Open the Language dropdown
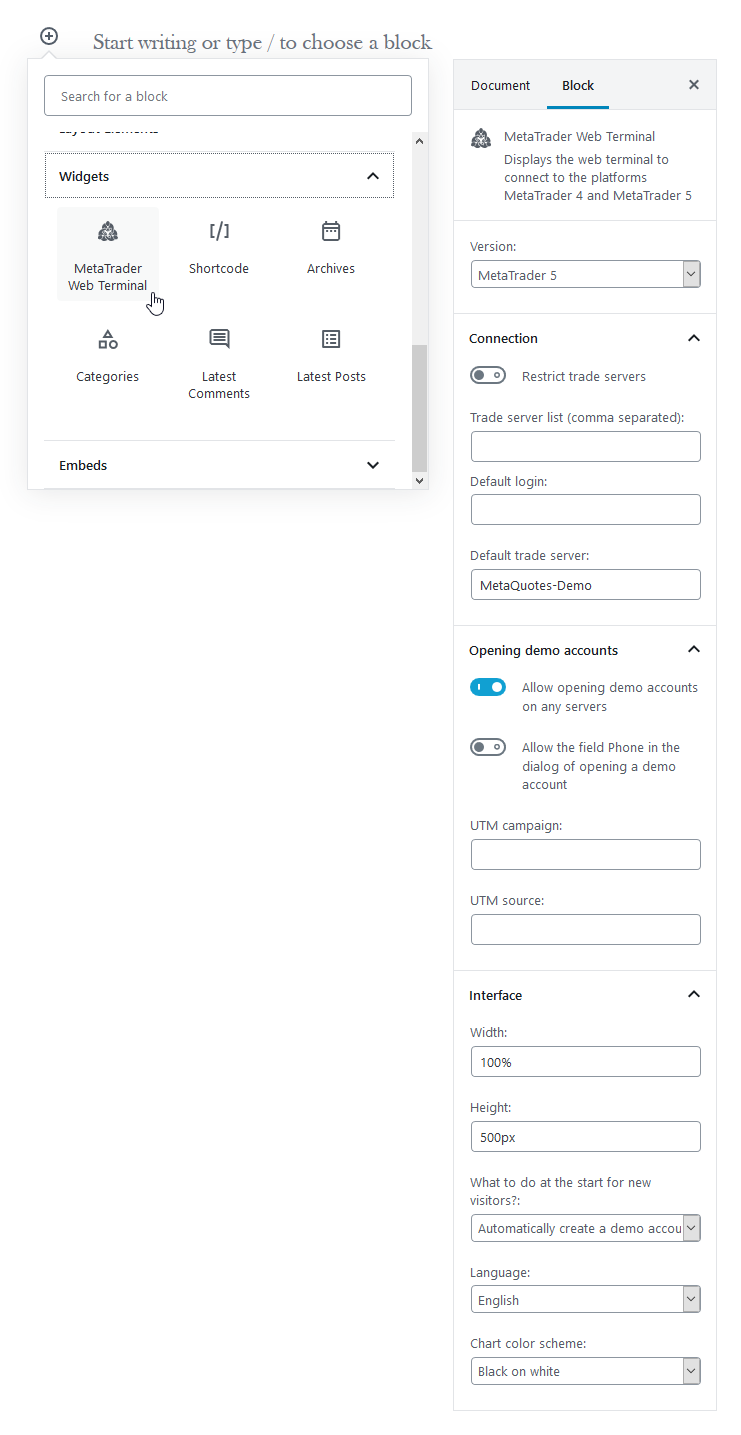This screenshot has width=741, height=1435. (x=585, y=1300)
